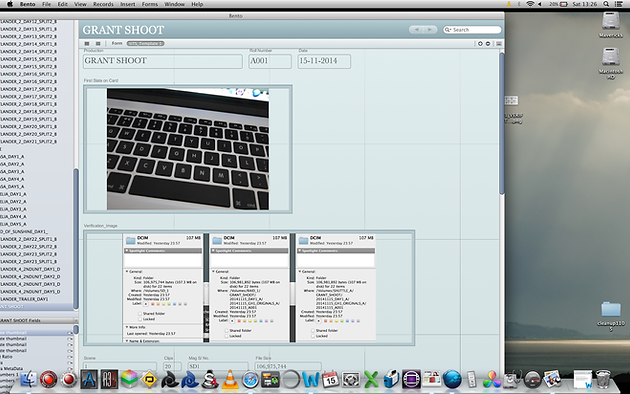Screen dimensions: 630x394
Task: Go to the previous record arrow
Action: (417, 30)
